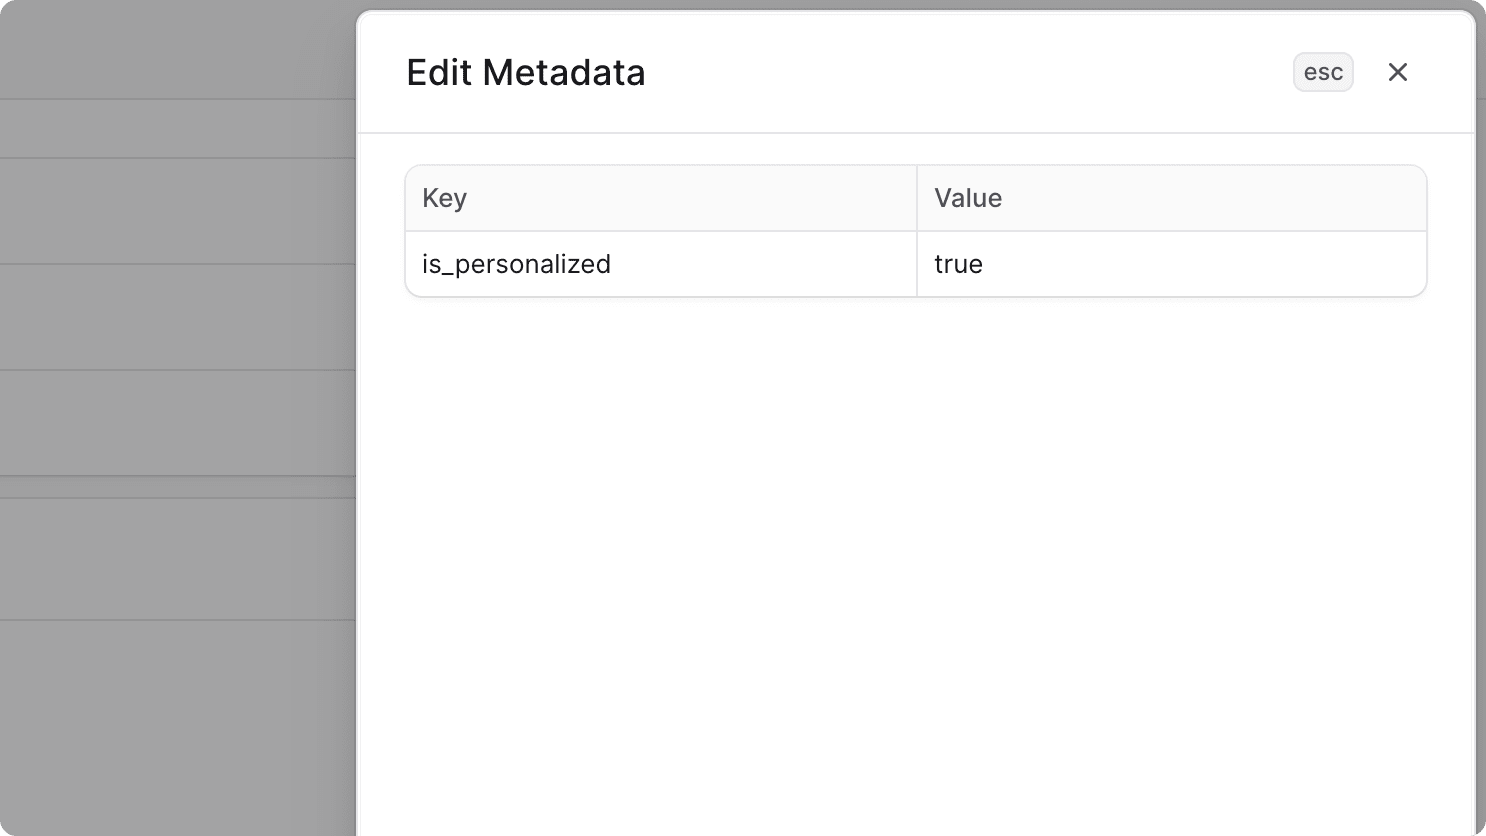Click the metadata table header row
This screenshot has height=836, width=1486.
pos(914,198)
